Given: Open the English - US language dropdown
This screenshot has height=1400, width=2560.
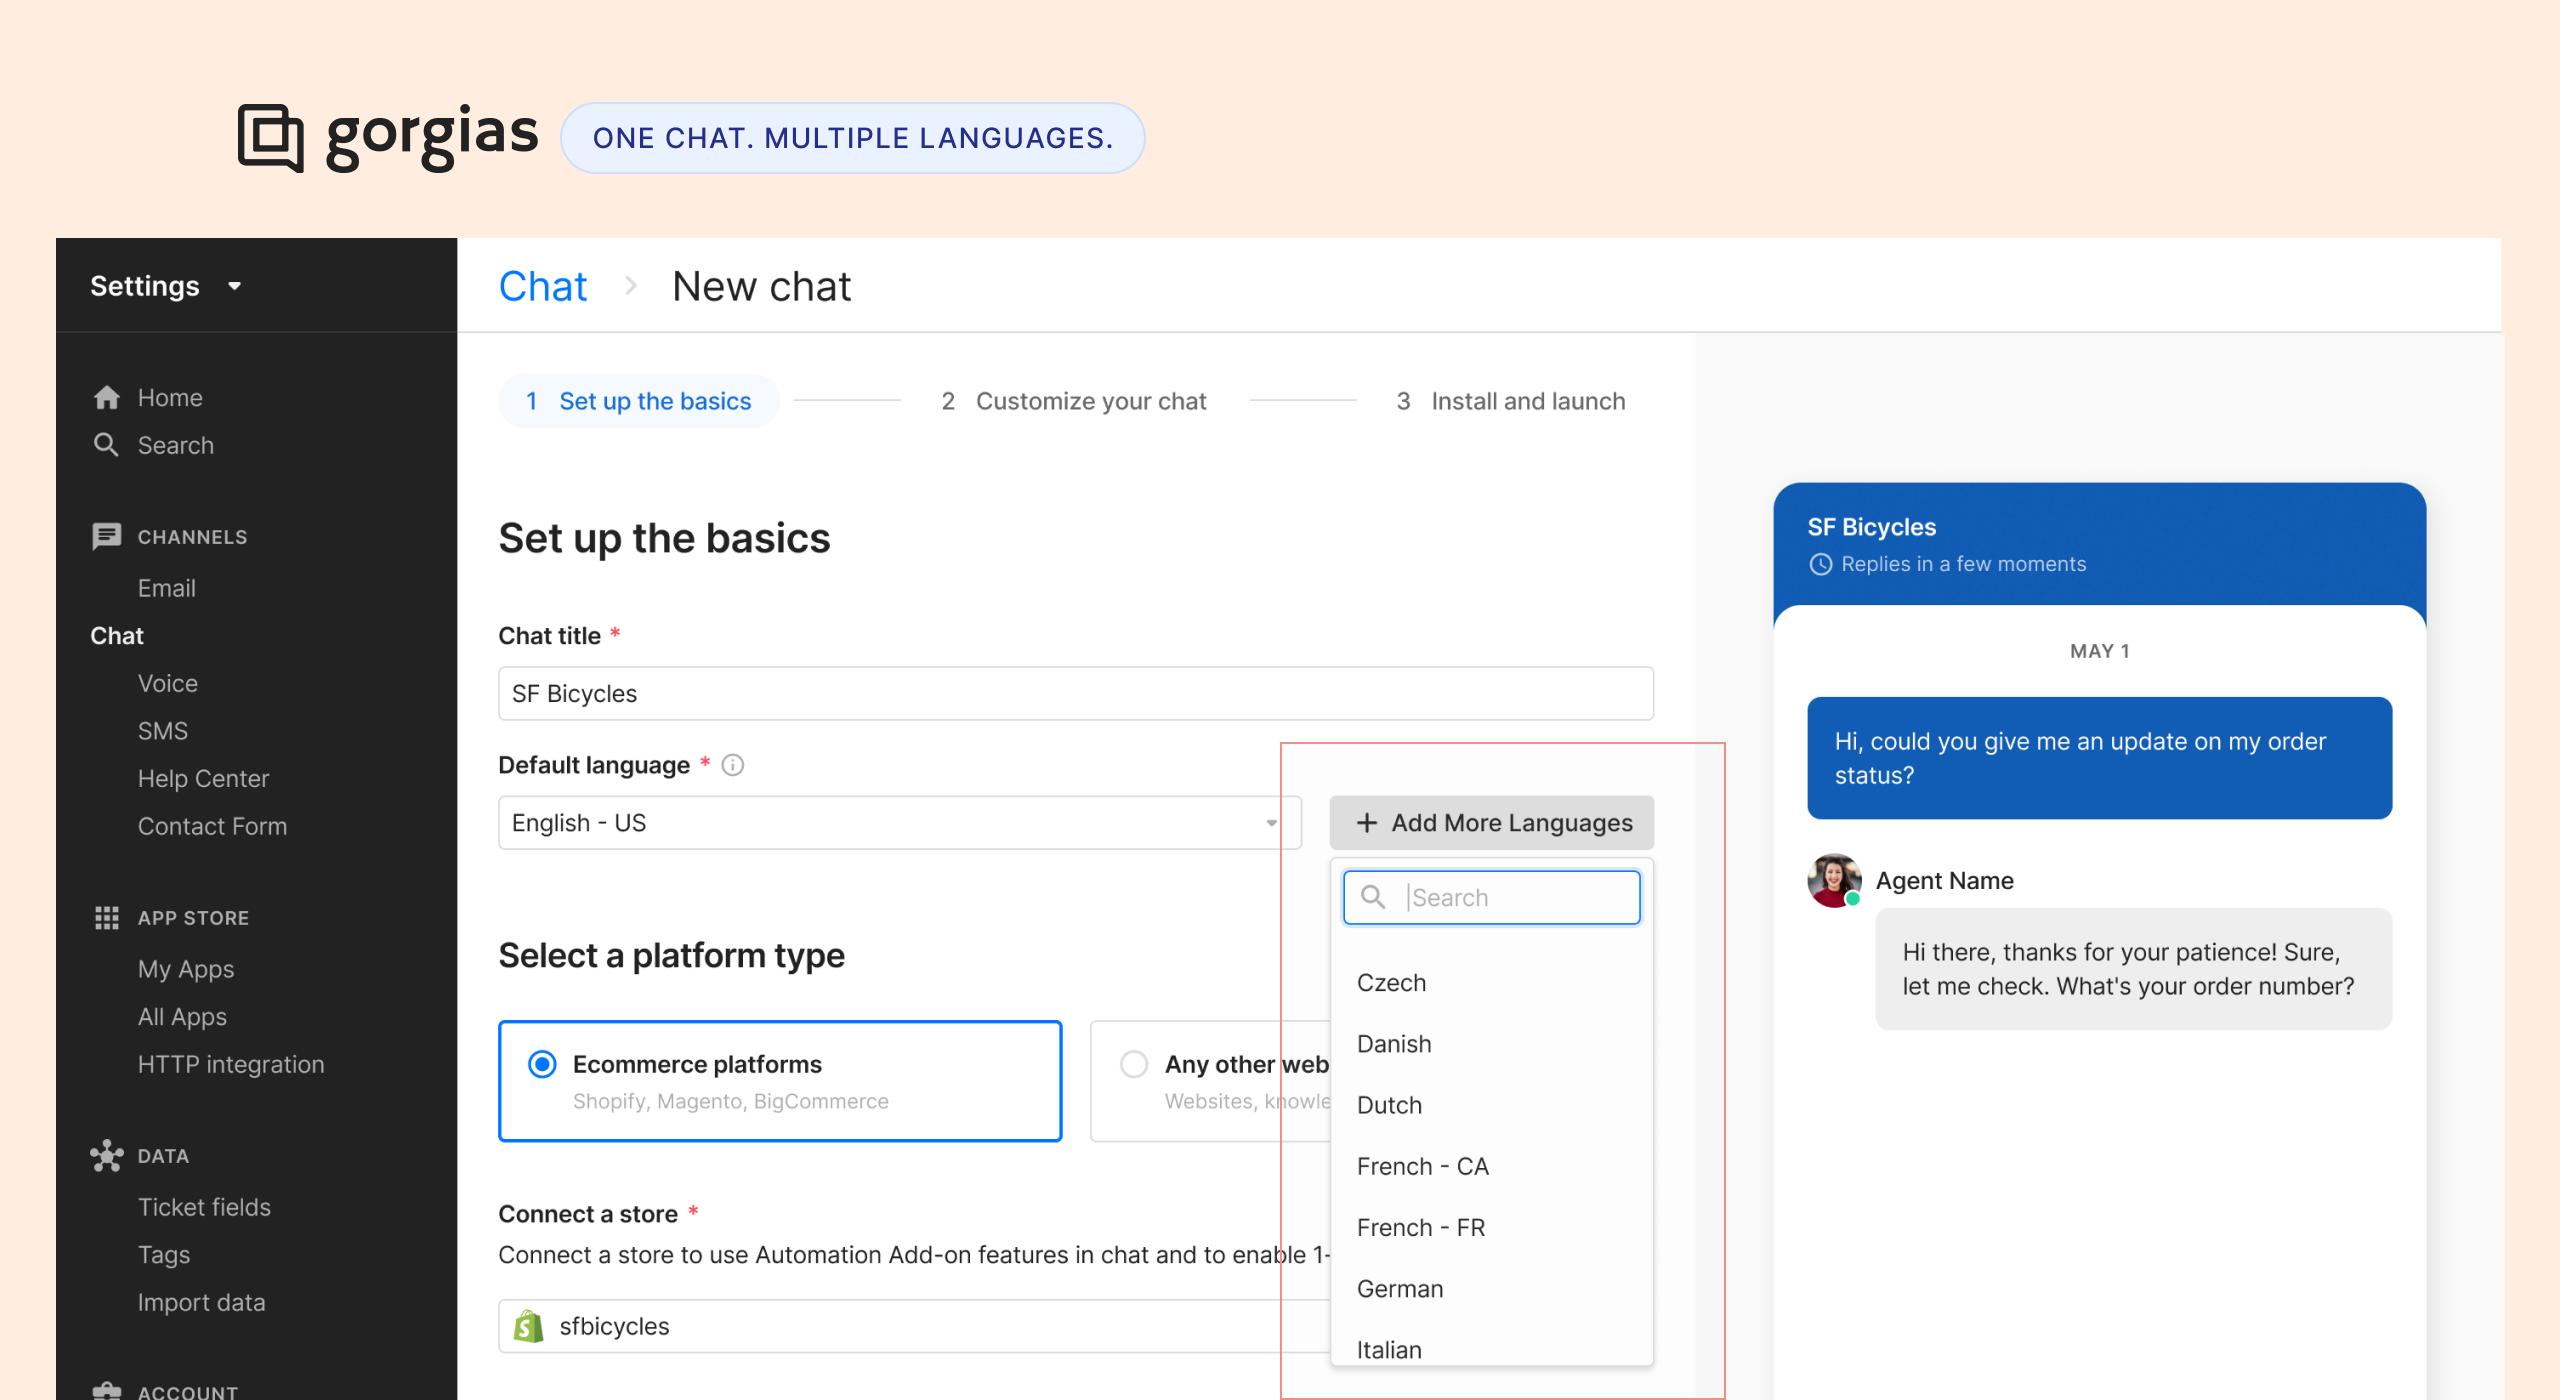Looking at the screenshot, I should pyautogui.click(x=900, y=823).
